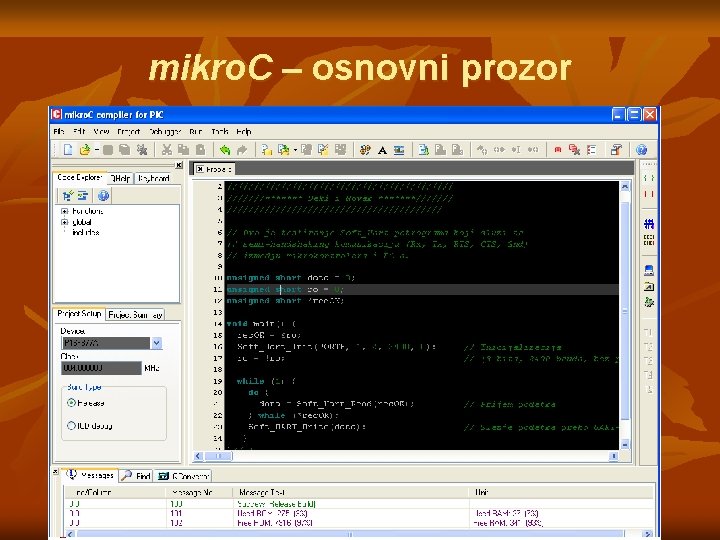Select the includes tree item
The height and width of the screenshot is (540, 720).
(x=86, y=232)
